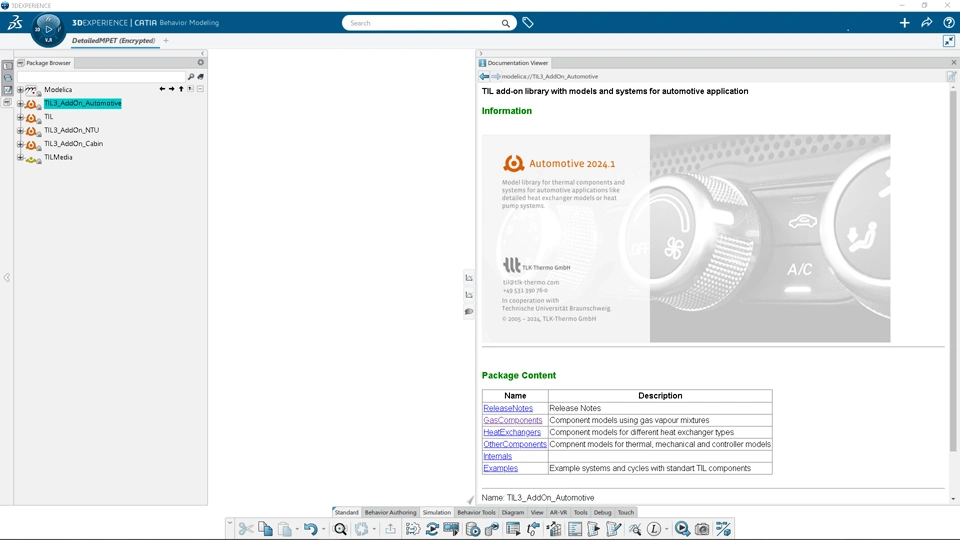Click the Share/export upload icon in bottom toolbar
The height and width of the screenshot is (540, 960).
coord(391,529)
